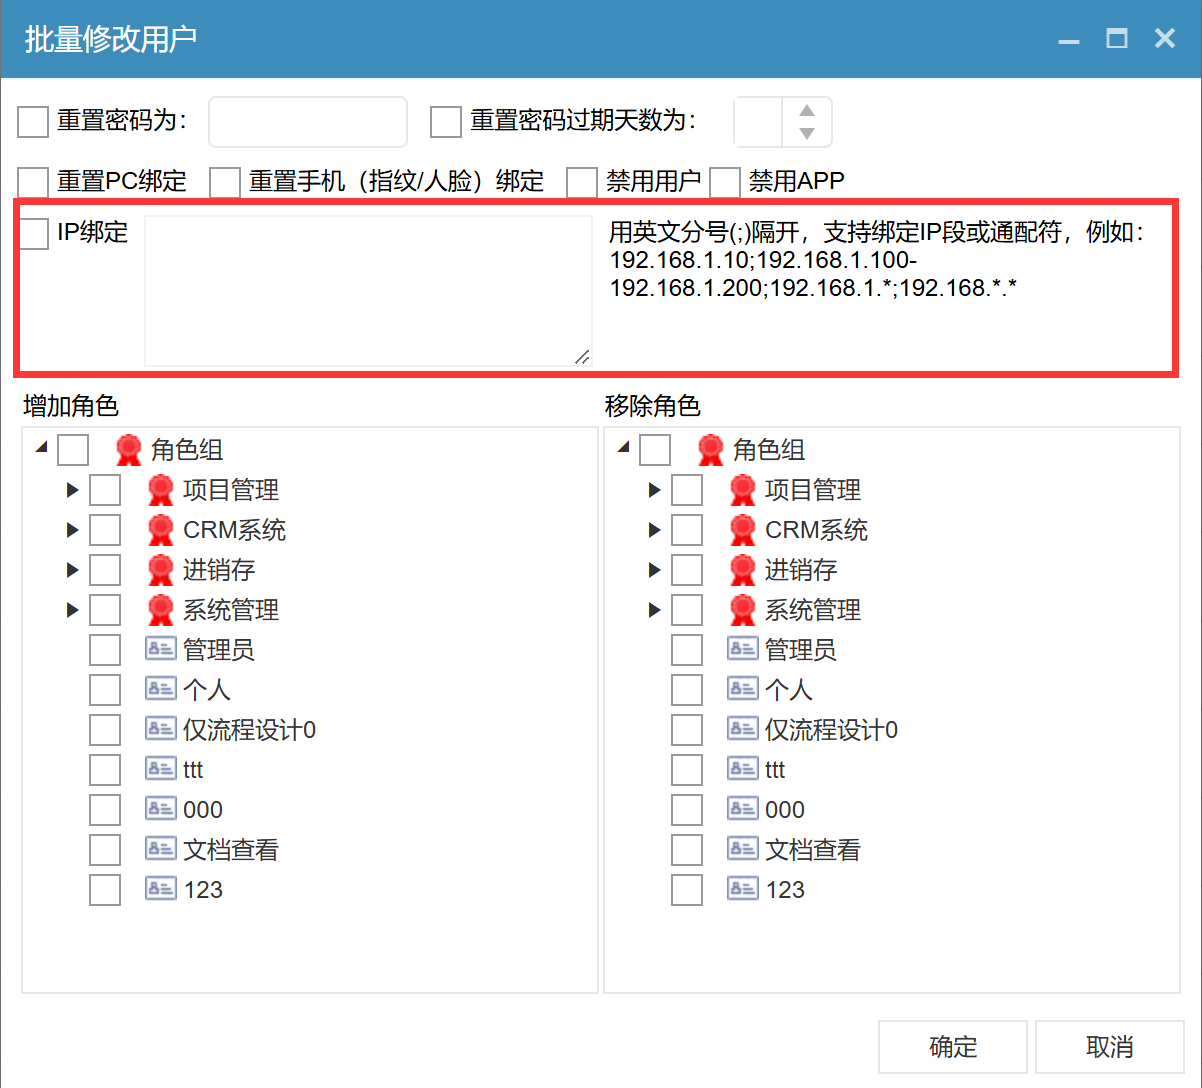Click the 个人 role card icon under 移除角色

(742, 689)
